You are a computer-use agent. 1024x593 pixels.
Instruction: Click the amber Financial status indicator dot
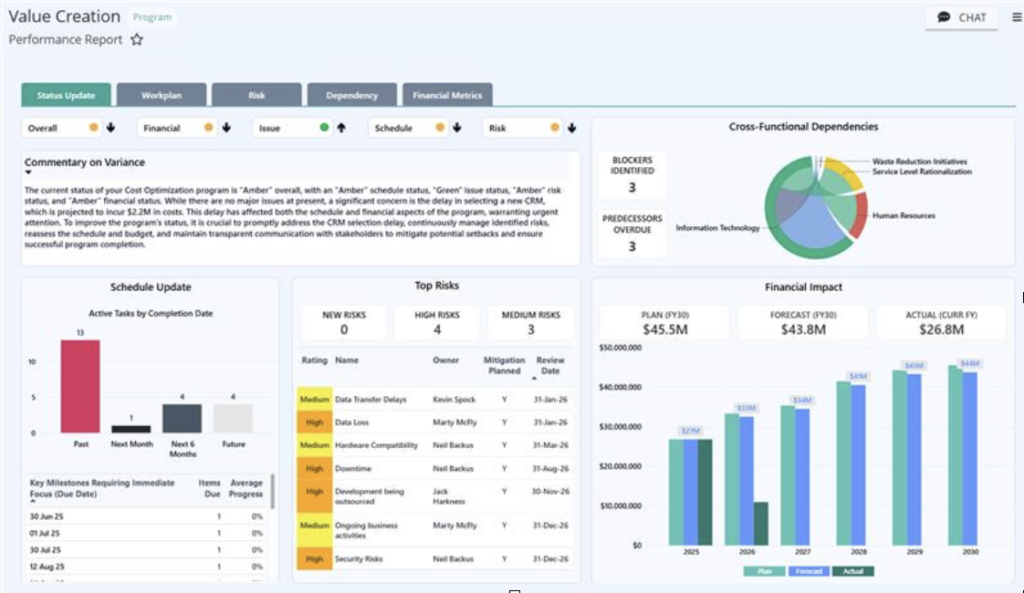tap(209, 127)
